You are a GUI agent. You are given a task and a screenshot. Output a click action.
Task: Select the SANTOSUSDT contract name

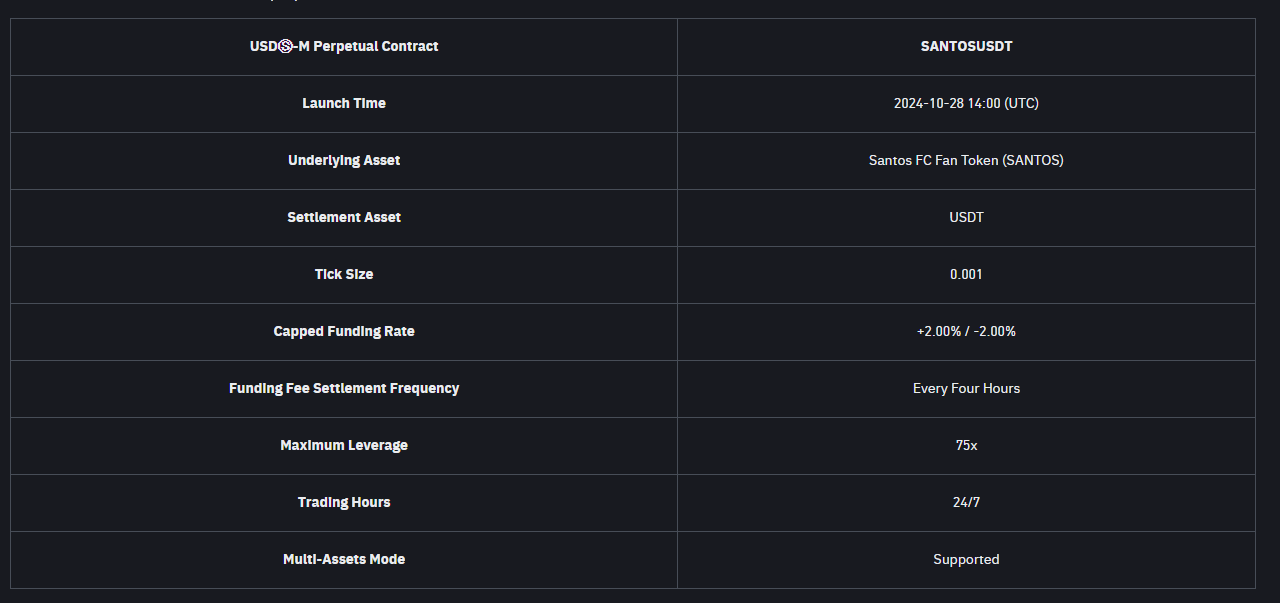pyautogui.click(x=966, y=46)
